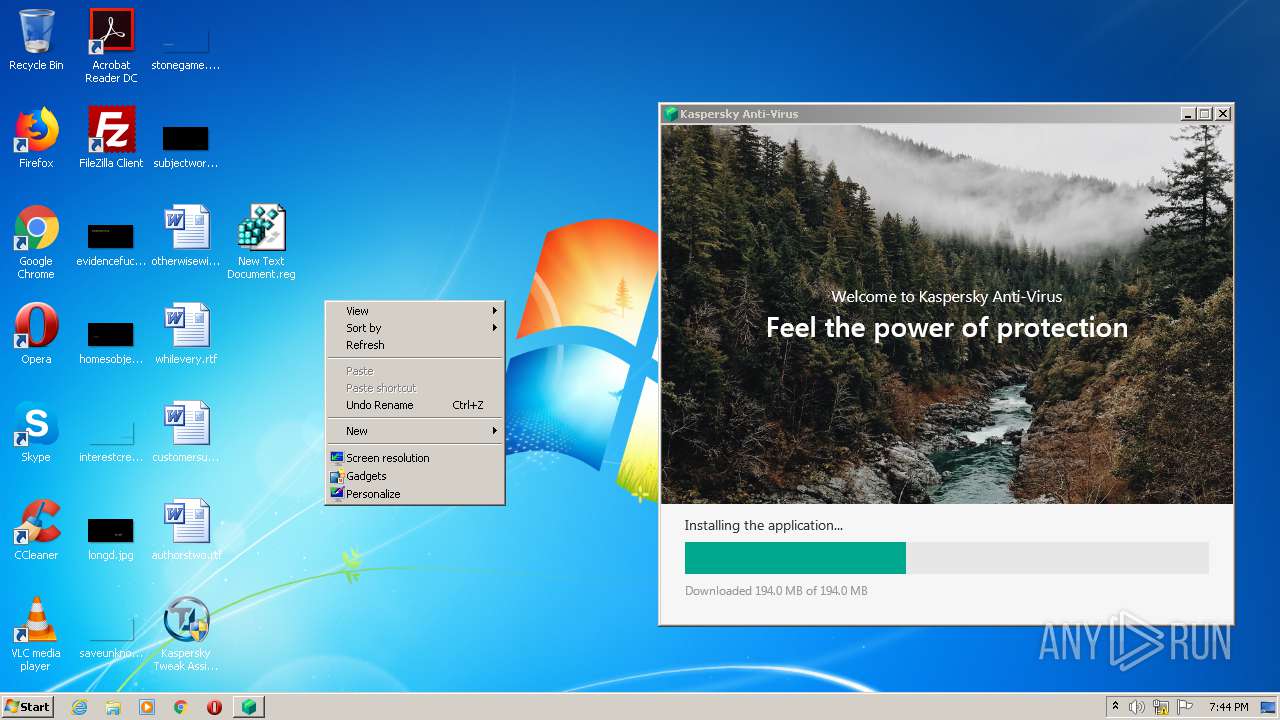Image resolution: width=1280 pixels, height=720 pixels.
Task: Select the stonegame file icon
Action: point(186,46)
